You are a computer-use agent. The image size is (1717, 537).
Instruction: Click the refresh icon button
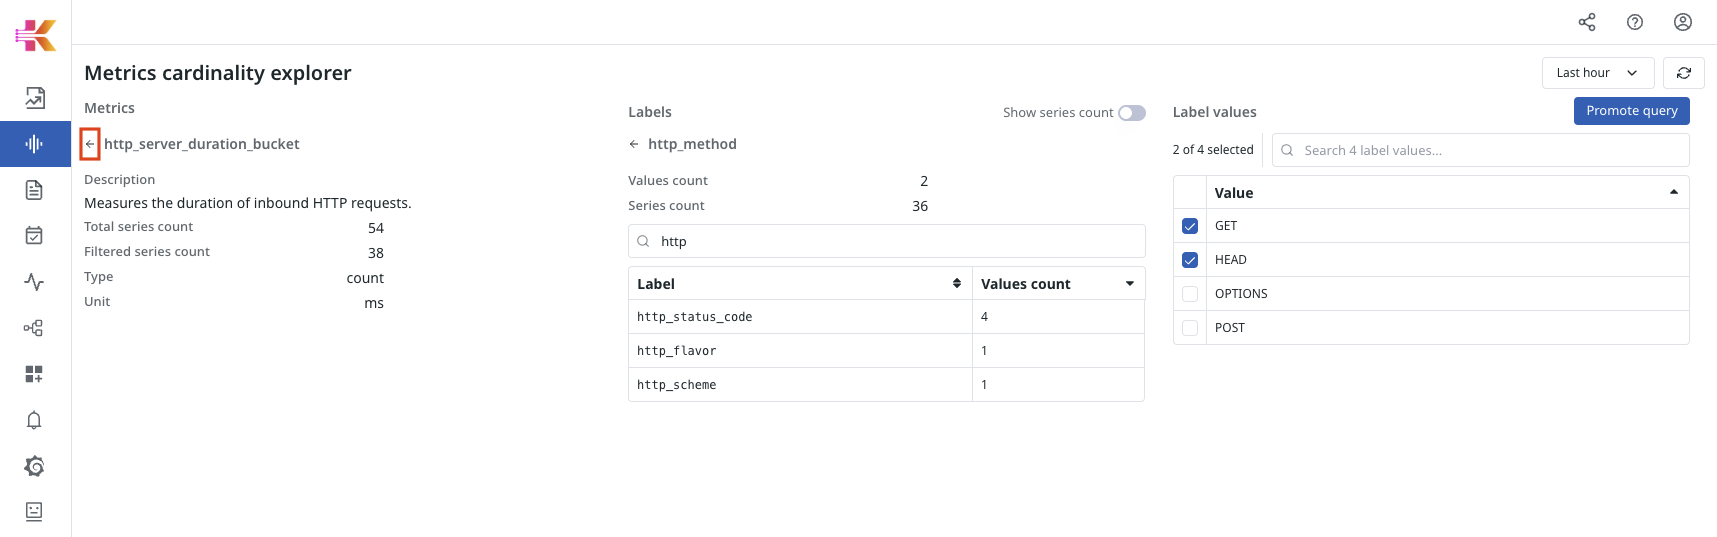tap(1684, 73)
